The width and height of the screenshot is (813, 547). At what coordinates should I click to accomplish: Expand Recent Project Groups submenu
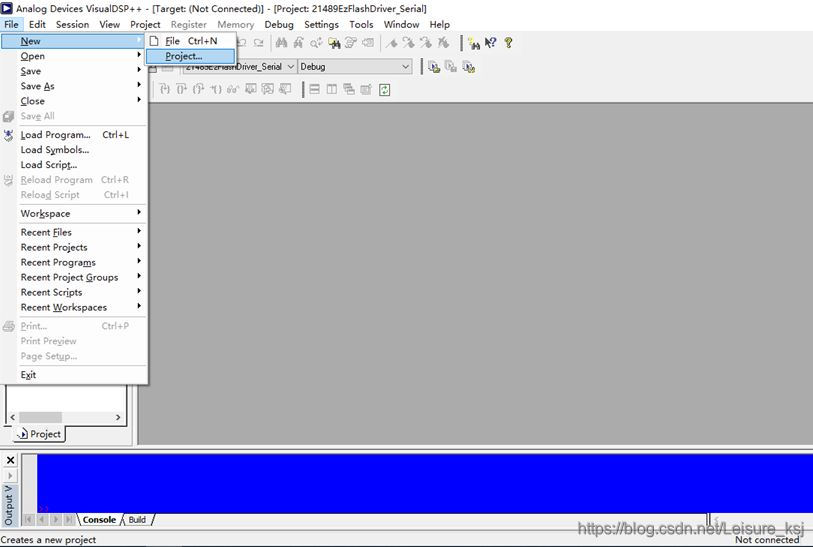[74, 277]
